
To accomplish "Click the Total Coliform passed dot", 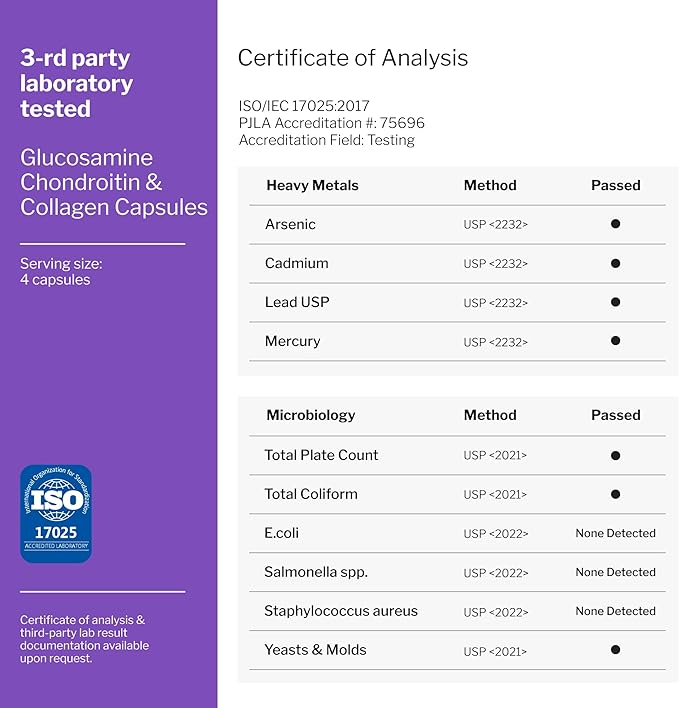I will tap(615, 494).
